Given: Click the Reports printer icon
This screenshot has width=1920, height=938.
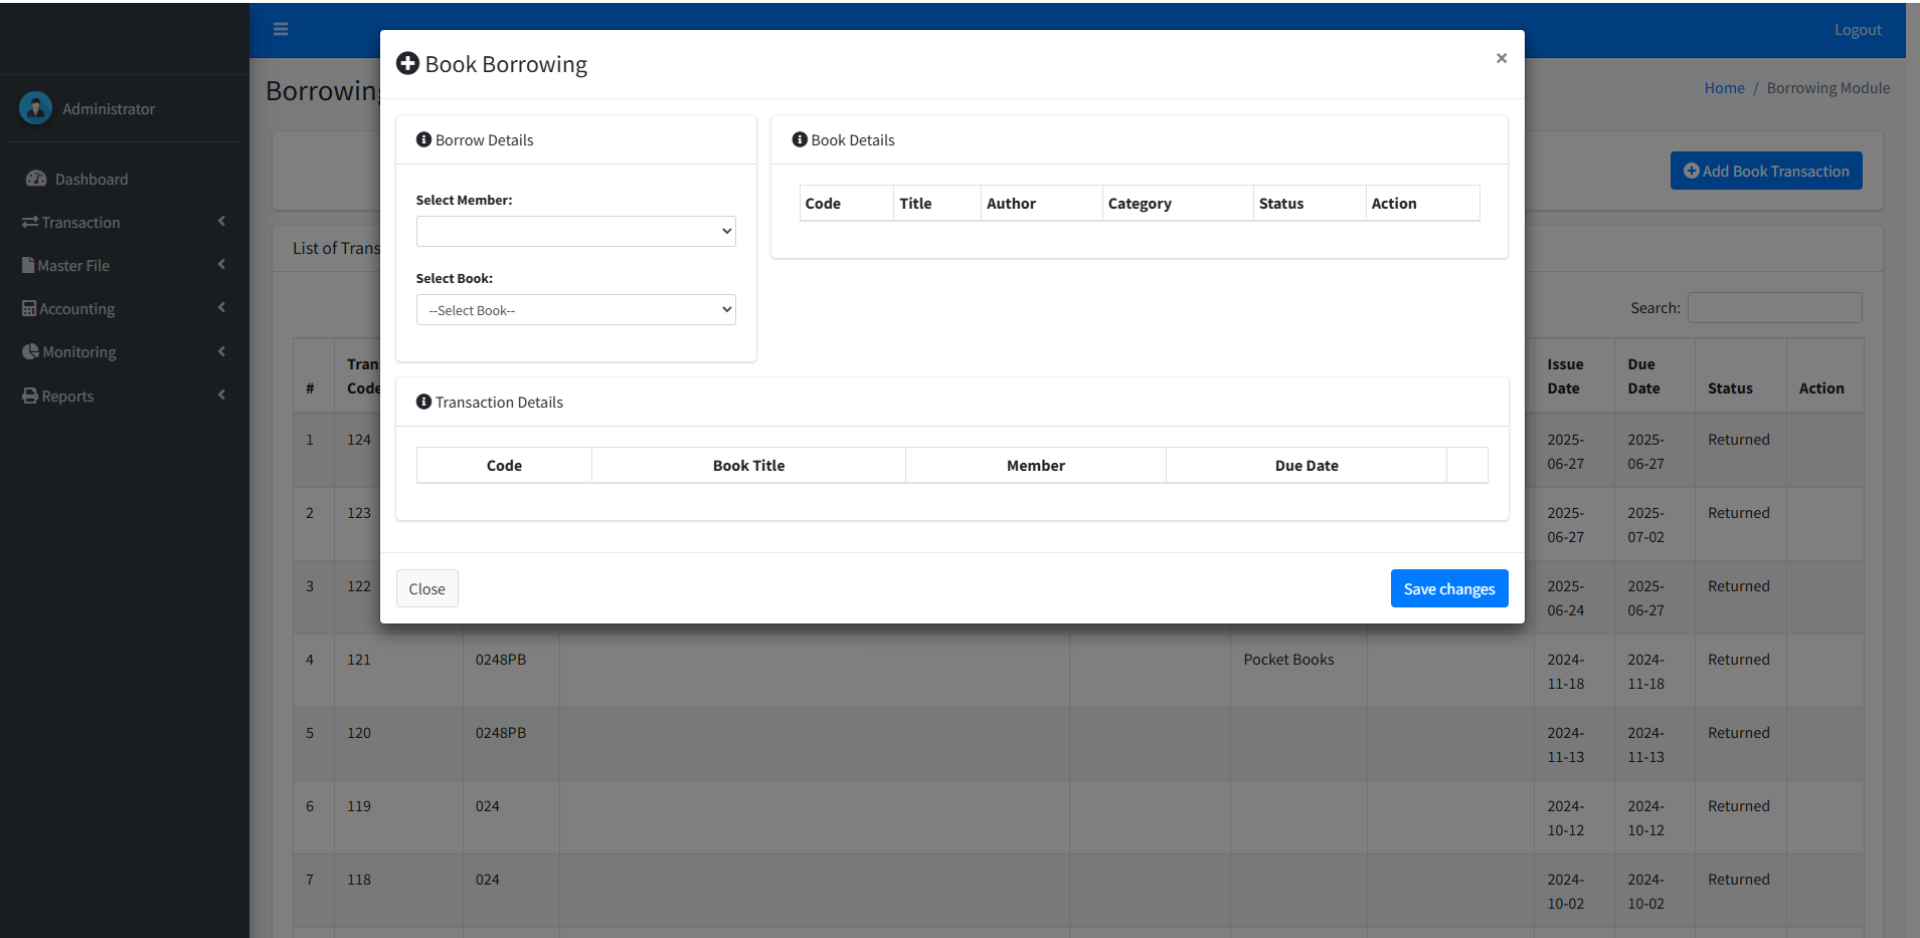Looking at the screenshot, I should point(30,396).
